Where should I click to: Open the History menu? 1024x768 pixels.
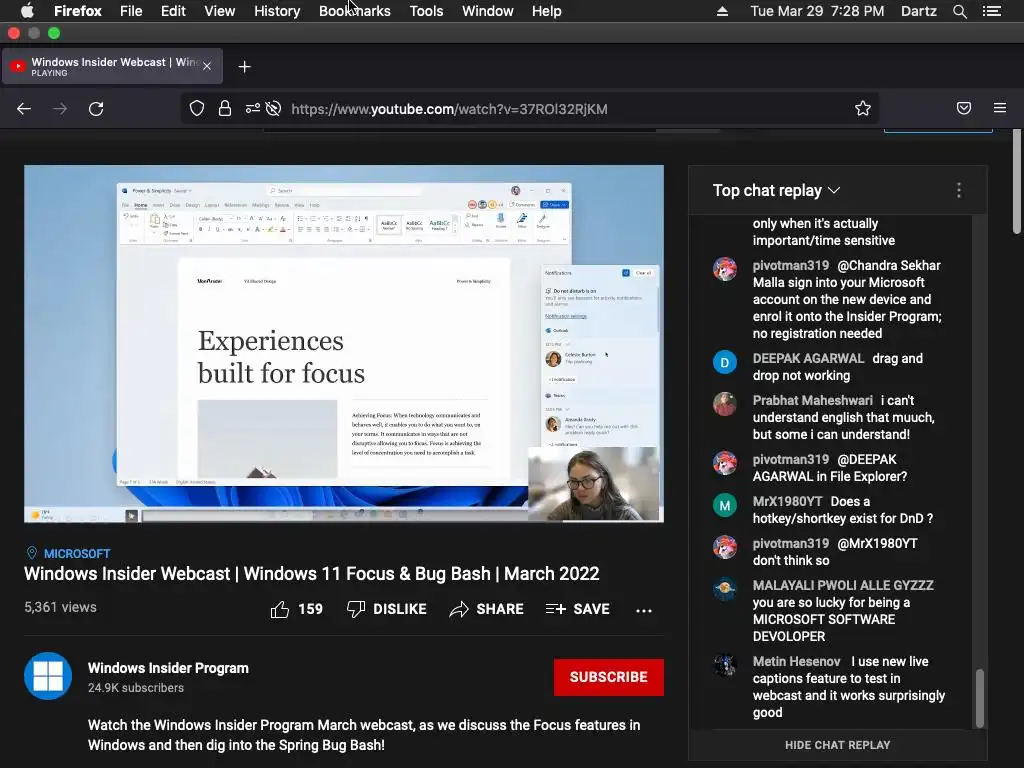point(277,11)
